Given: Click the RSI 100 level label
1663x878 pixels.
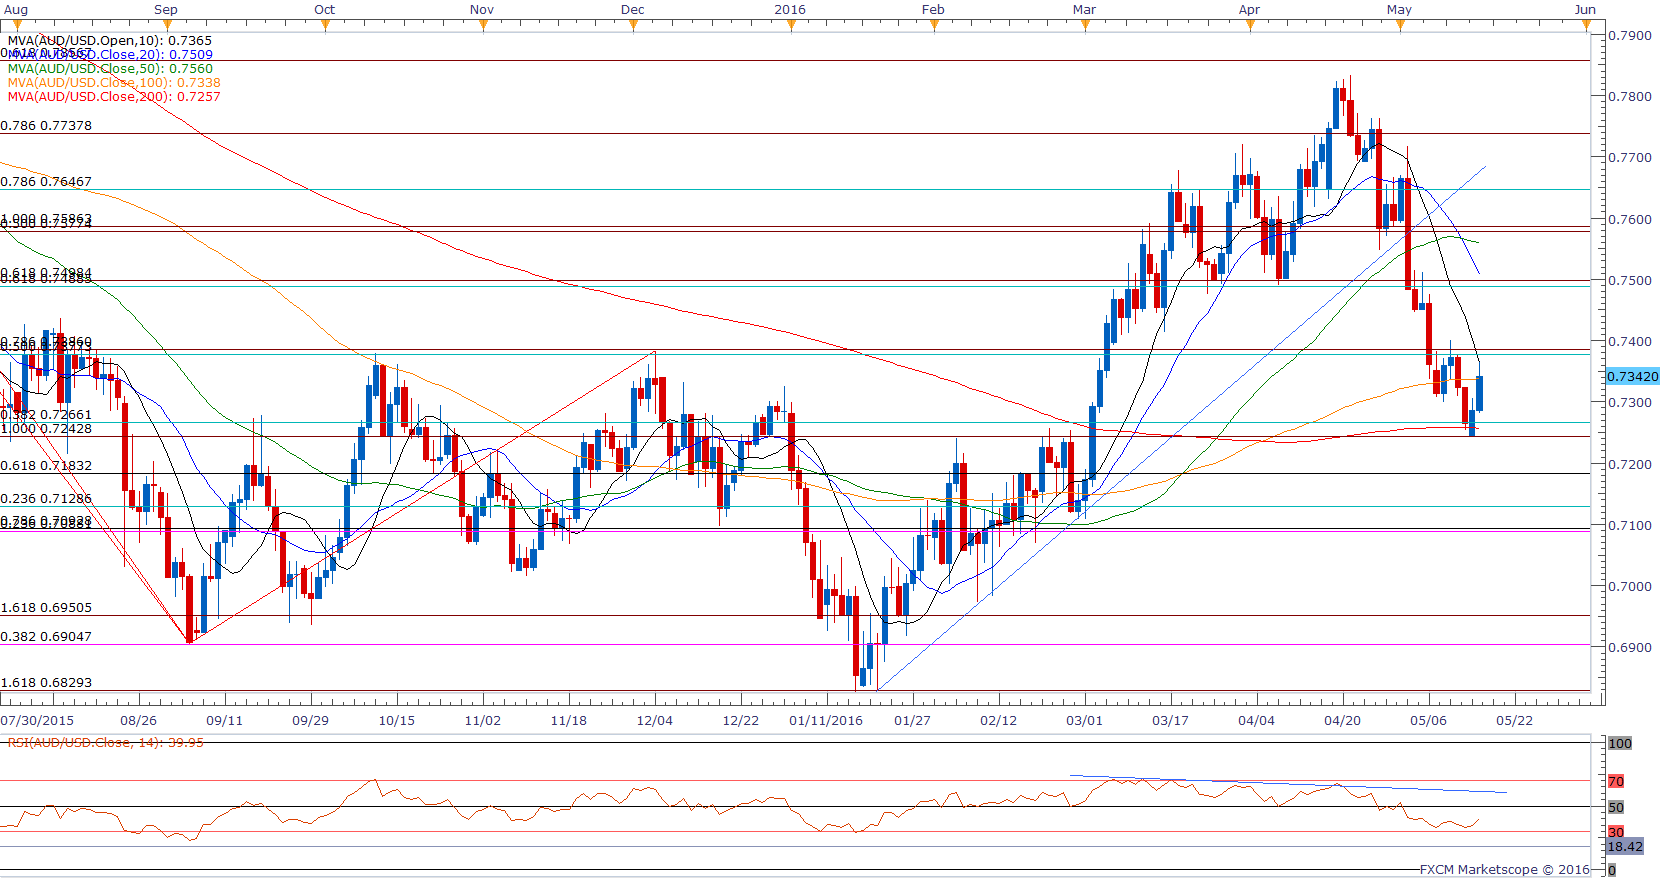Looking at the screenshot, I should coord(1620,744).
